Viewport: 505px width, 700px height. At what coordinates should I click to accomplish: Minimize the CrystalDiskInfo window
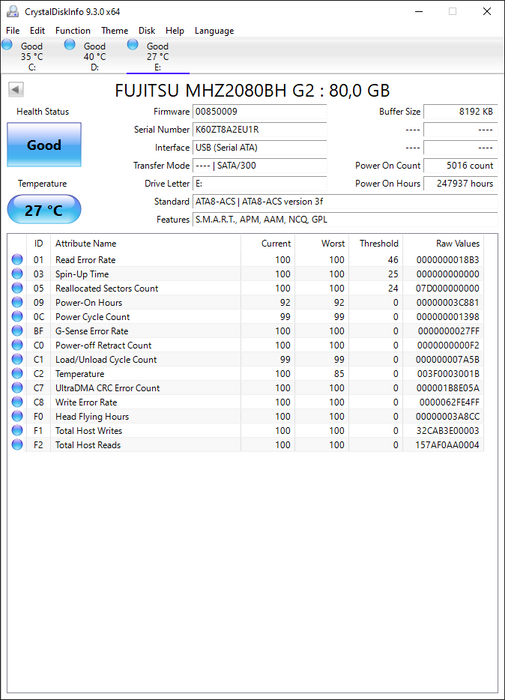(419, 12)
